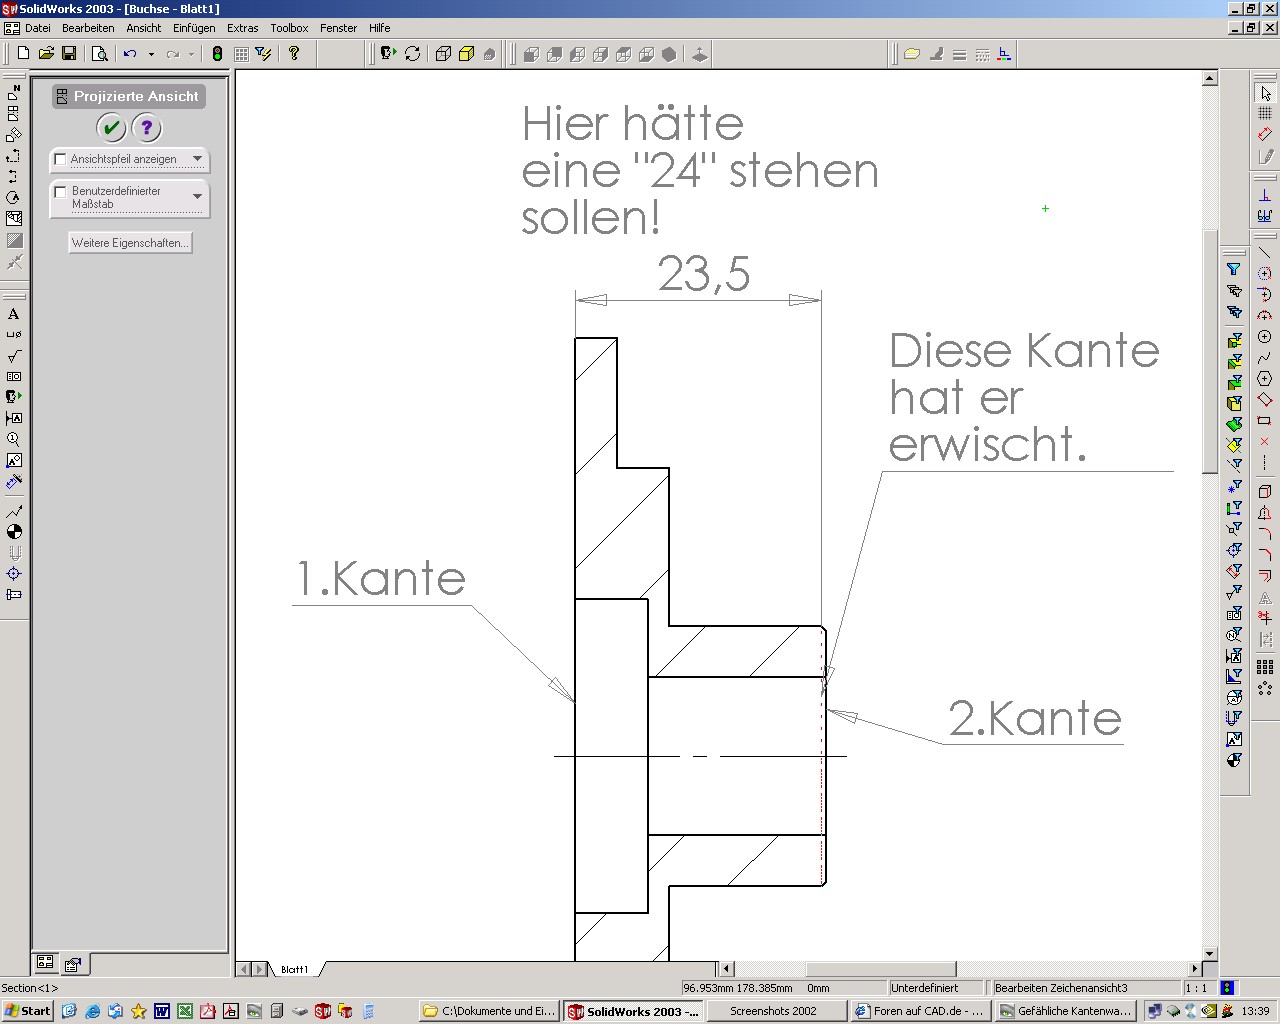Switch to Screenshots 2002 taskbar window
The image size is (1280, 1024).
[774, 1011]
